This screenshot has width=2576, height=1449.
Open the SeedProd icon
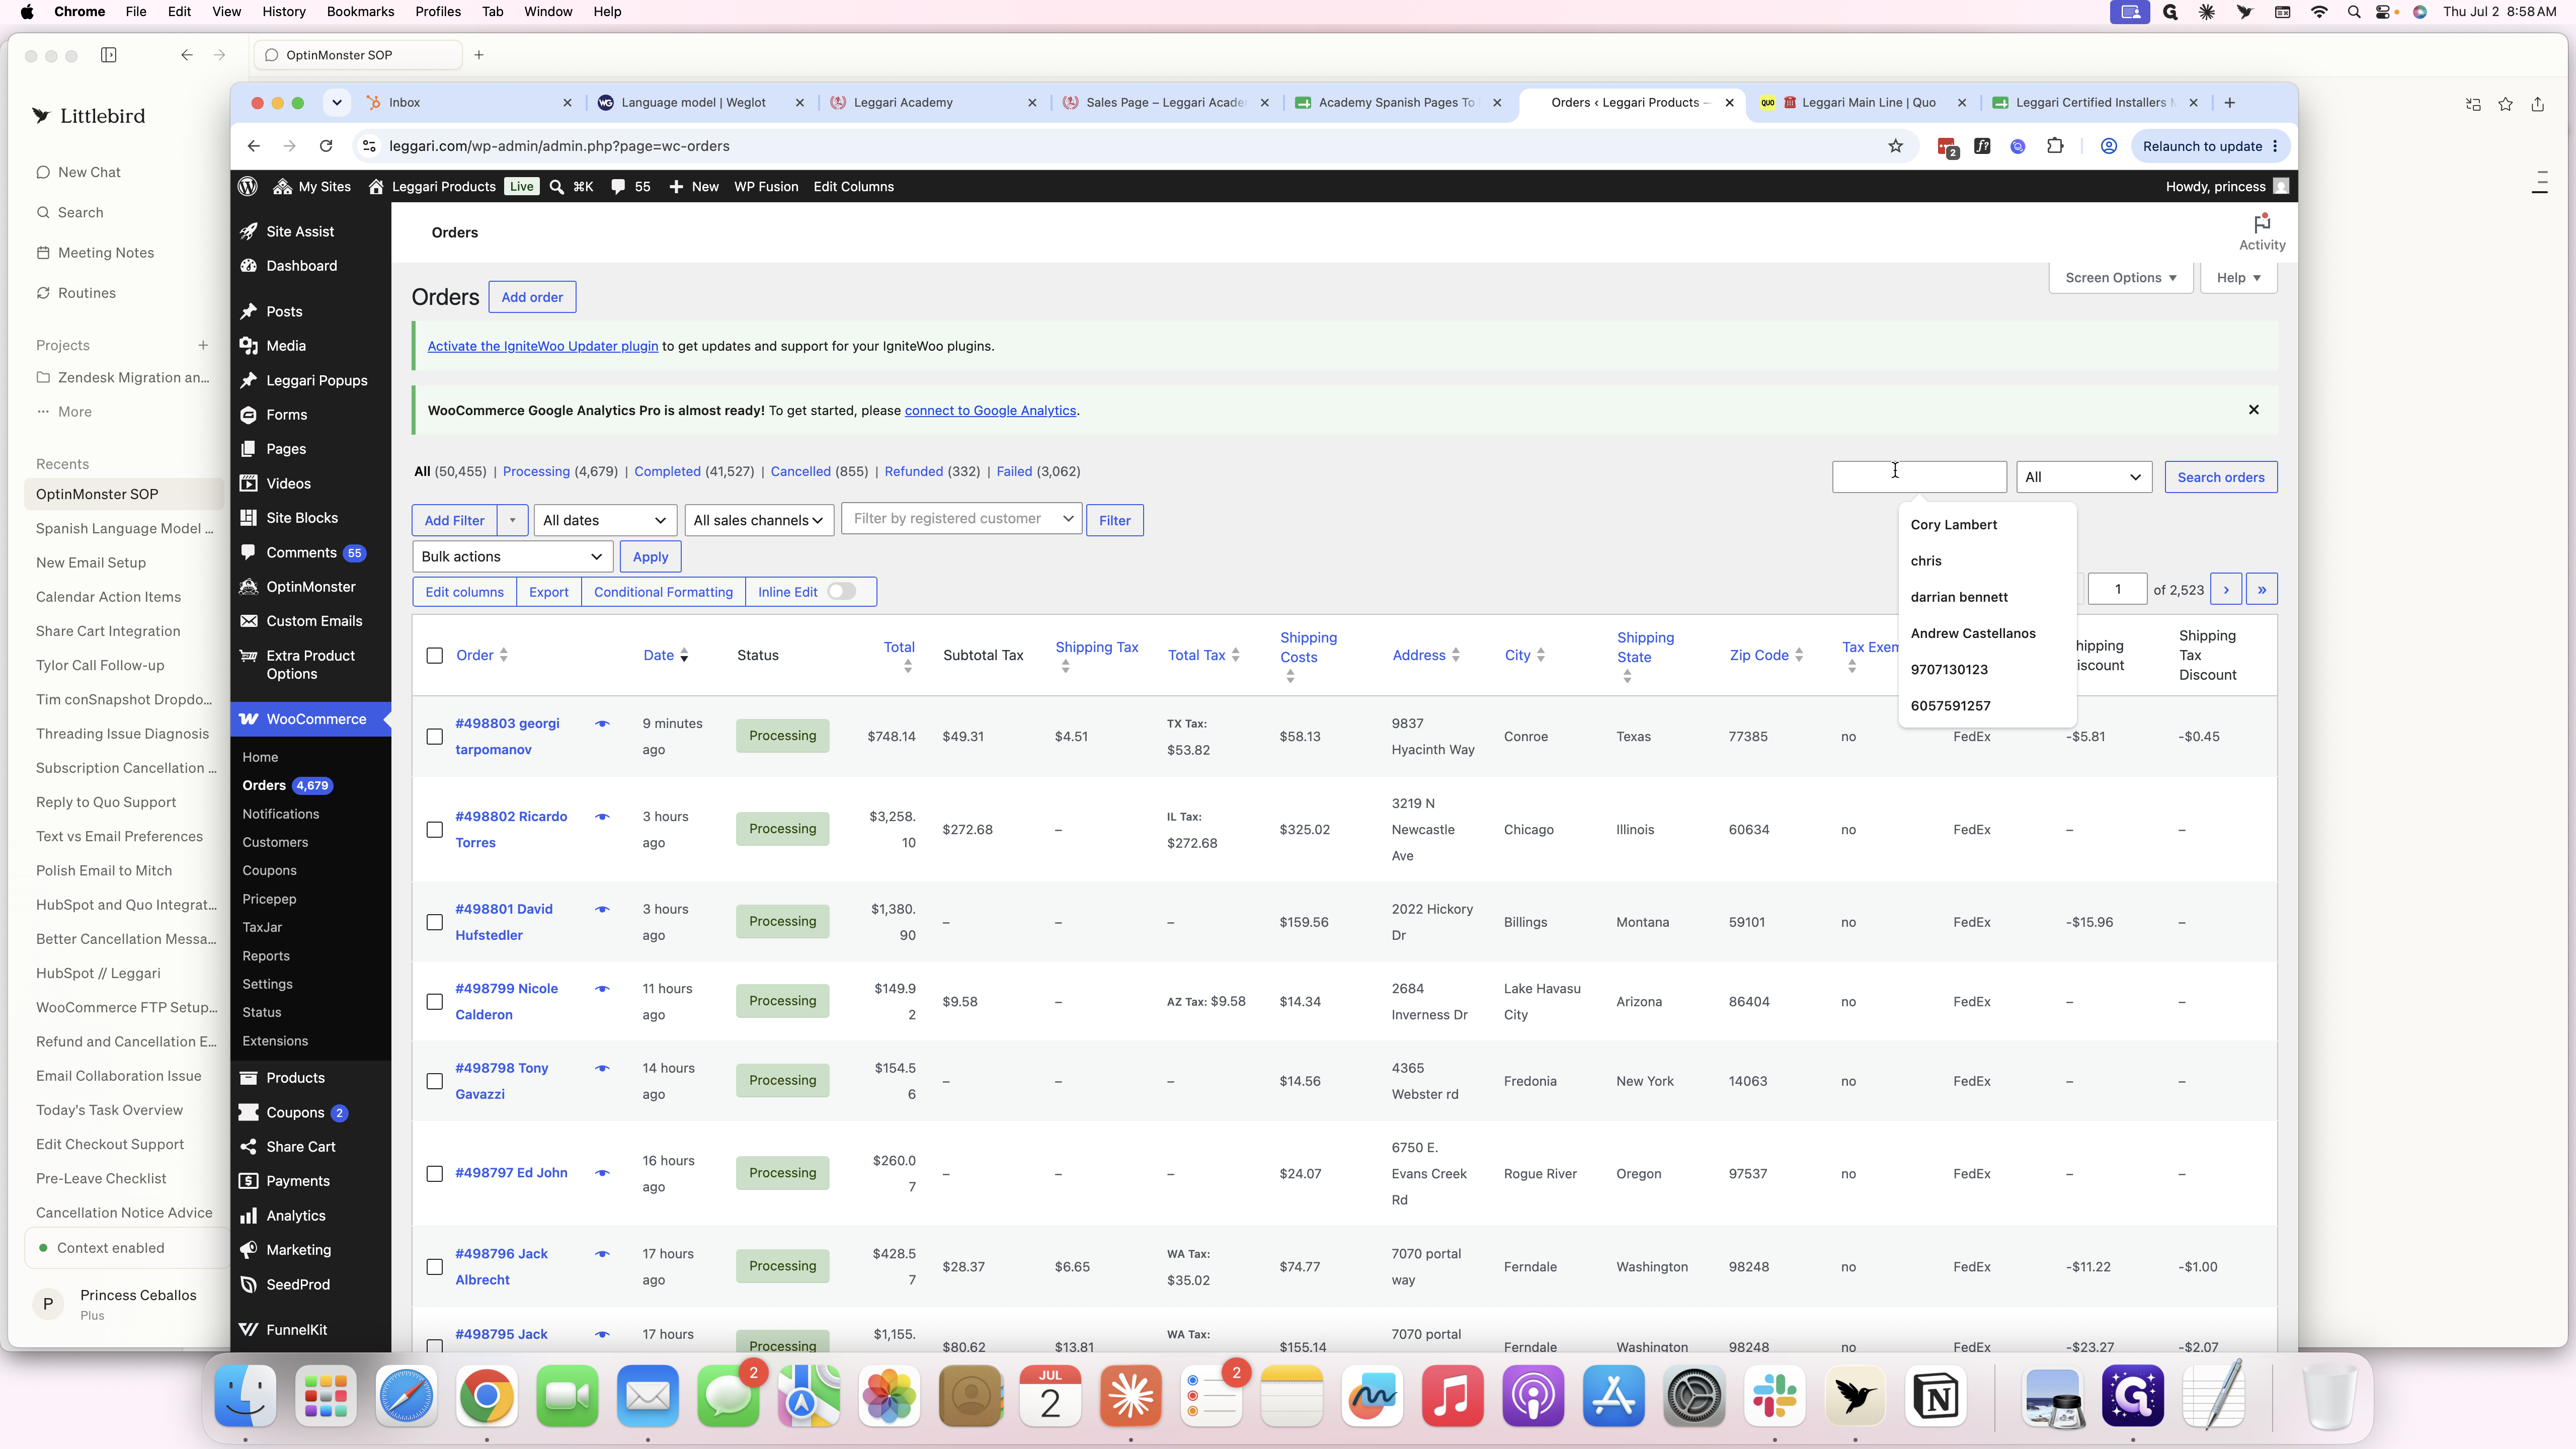coord(248,1285)
